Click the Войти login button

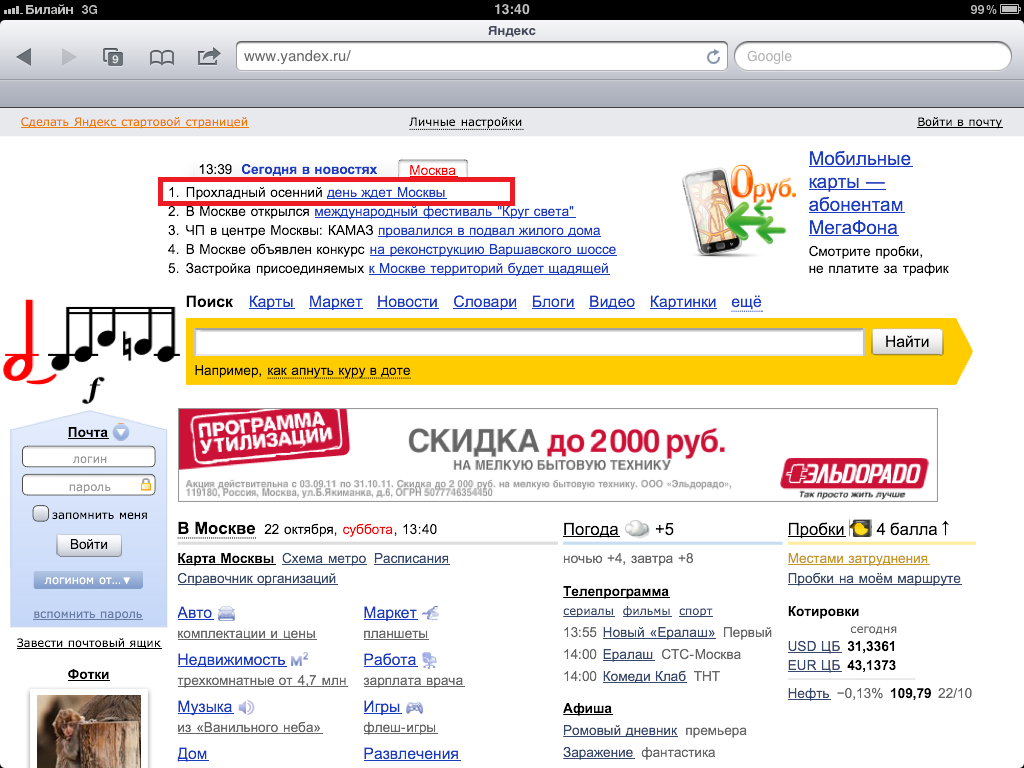pos(89,545)
